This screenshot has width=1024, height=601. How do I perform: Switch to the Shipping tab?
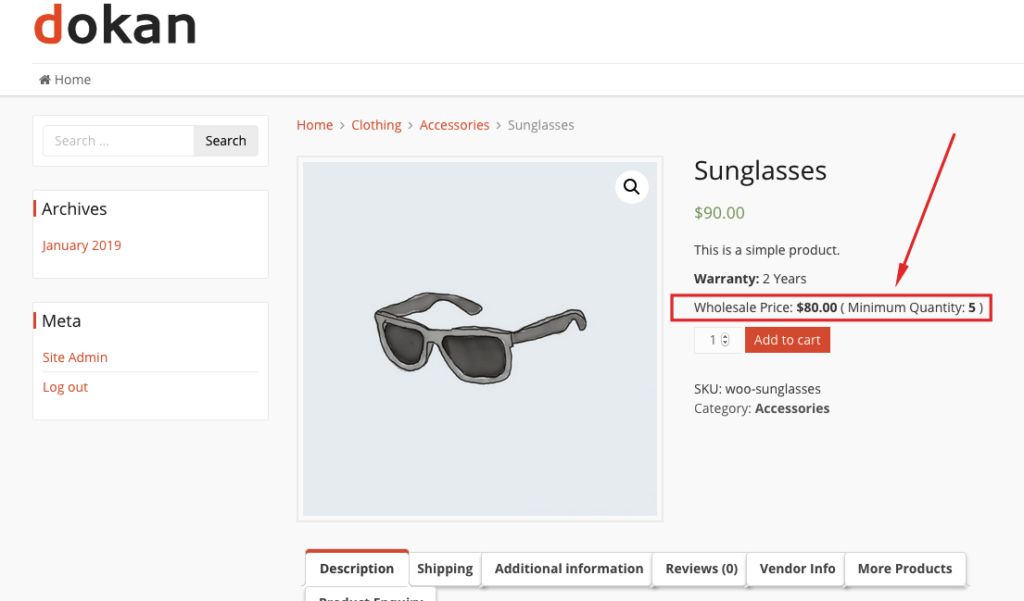445,568
